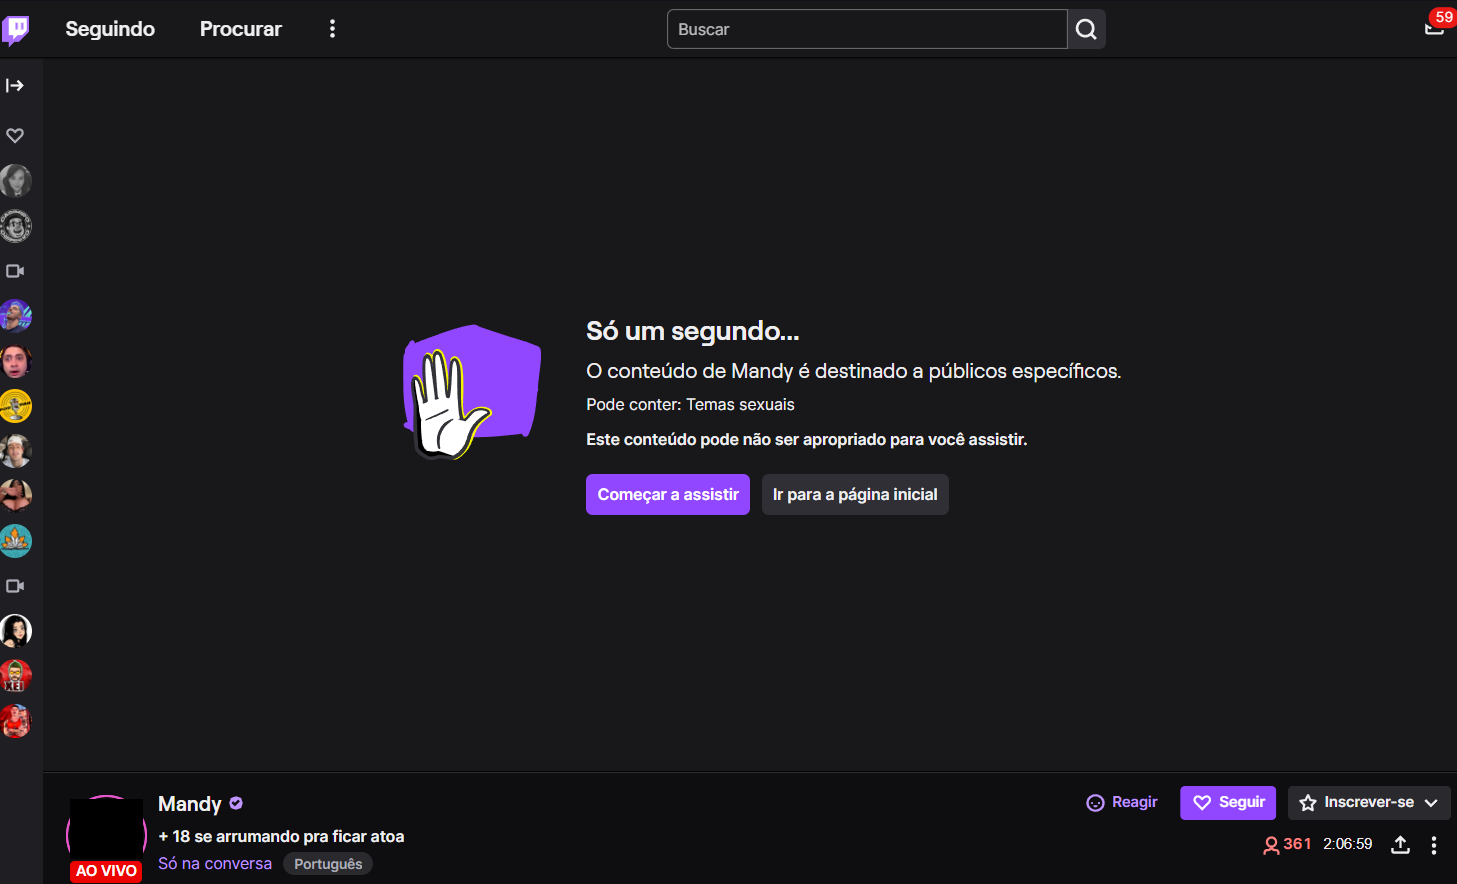Expand the Inscrever-se subscribe dropdown
This screenshot has width=1457, height=884.
coord(1369,802)
